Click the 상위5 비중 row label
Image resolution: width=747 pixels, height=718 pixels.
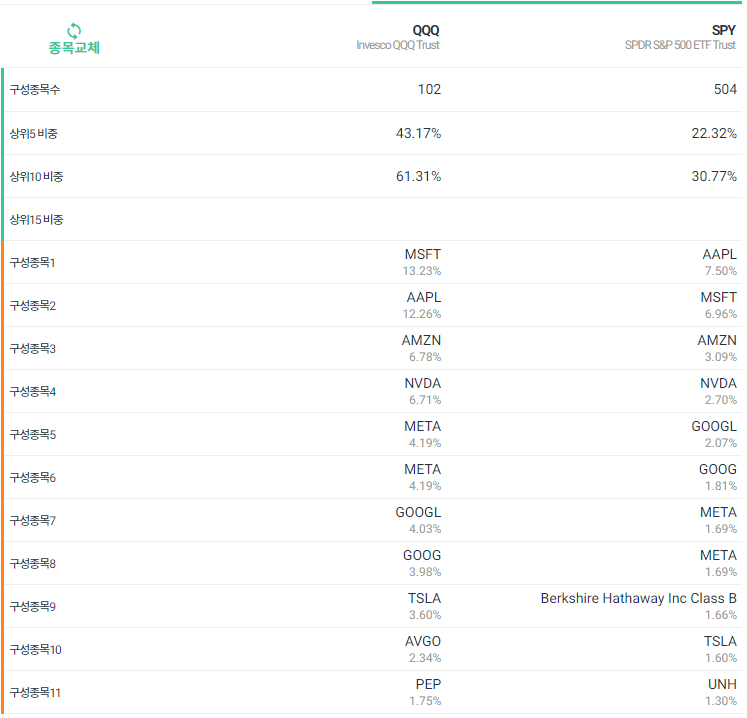(x=33, y=134)
